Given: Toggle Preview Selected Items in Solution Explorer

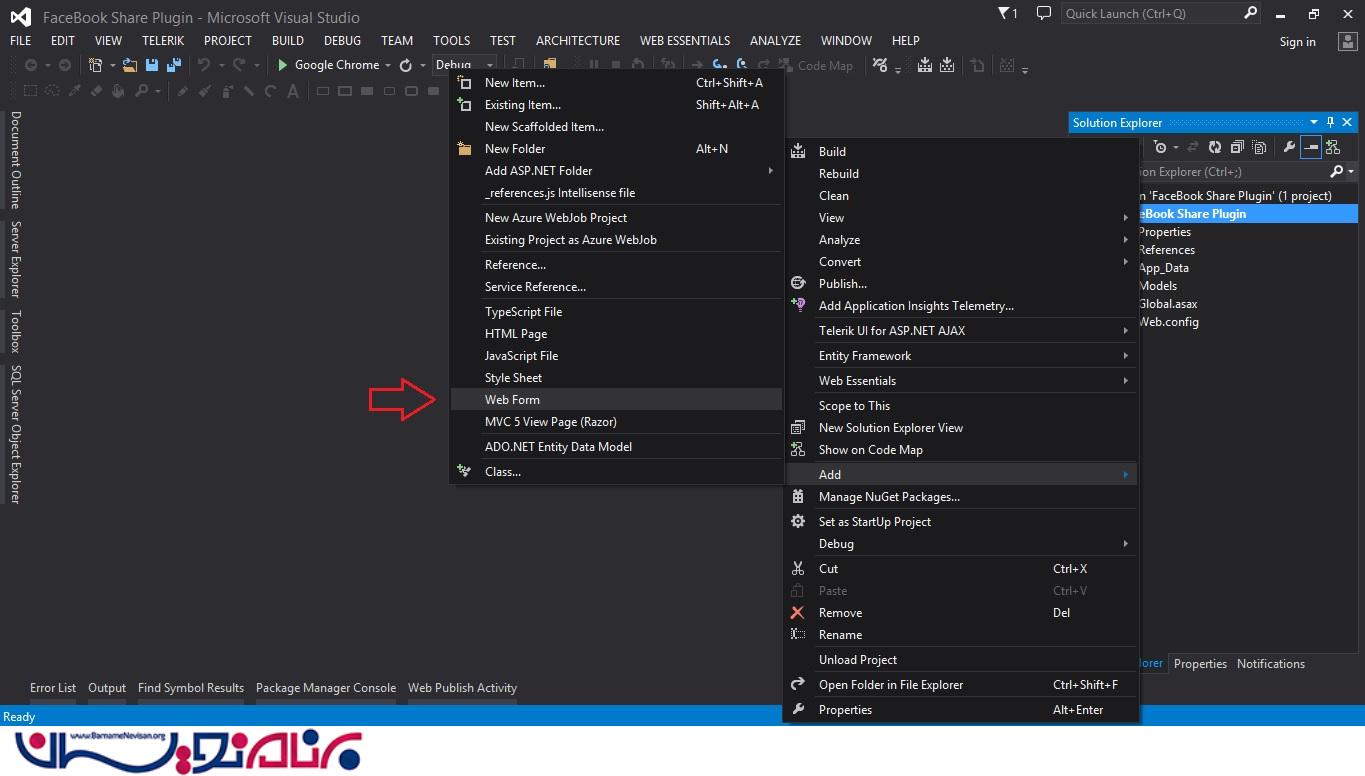Looking at the screenshot, I should (1310, 148).
